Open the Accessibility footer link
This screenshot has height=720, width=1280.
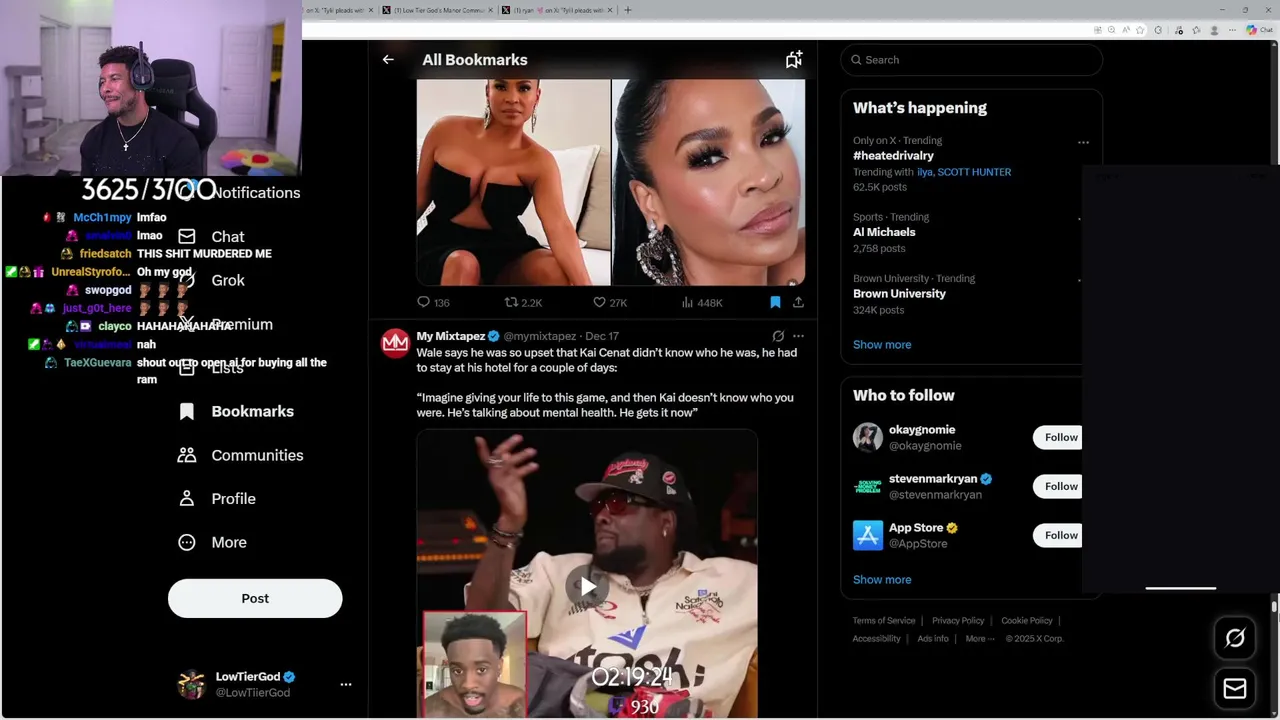click(877, 639)
